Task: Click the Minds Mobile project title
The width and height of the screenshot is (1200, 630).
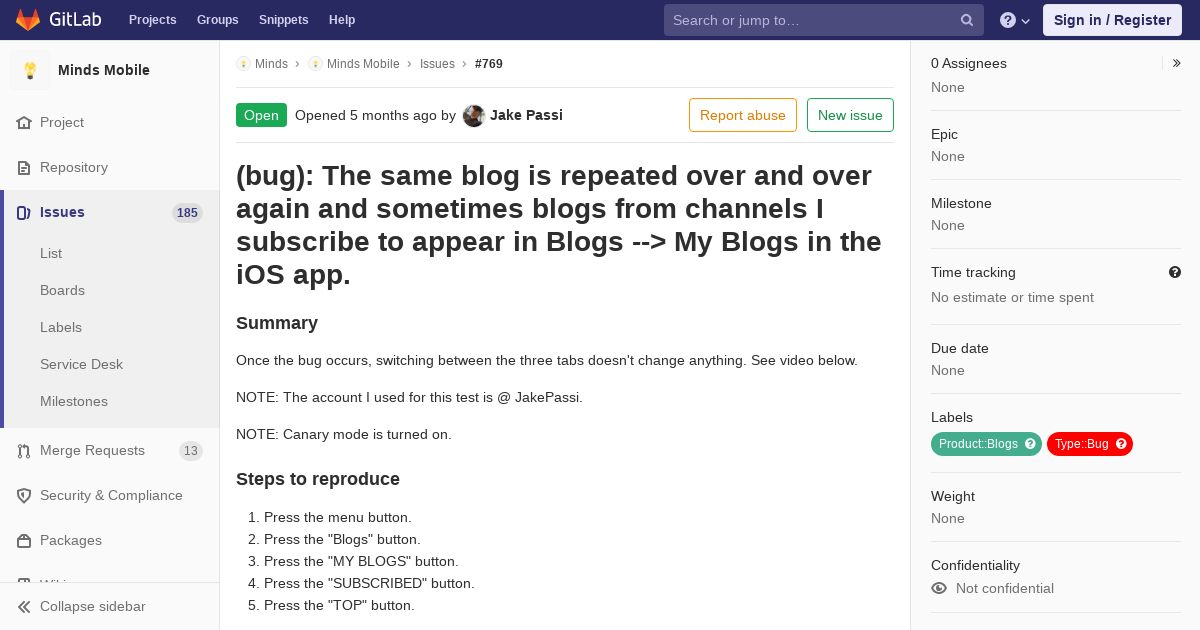Action: (x=104, y=70)
